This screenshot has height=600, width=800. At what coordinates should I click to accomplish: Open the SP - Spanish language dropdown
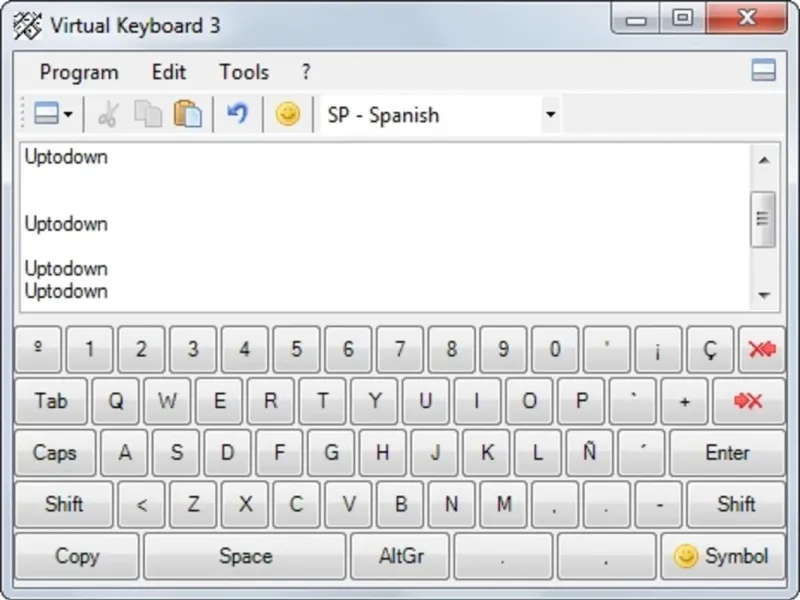pyautogui.click(x=551, y=114)
